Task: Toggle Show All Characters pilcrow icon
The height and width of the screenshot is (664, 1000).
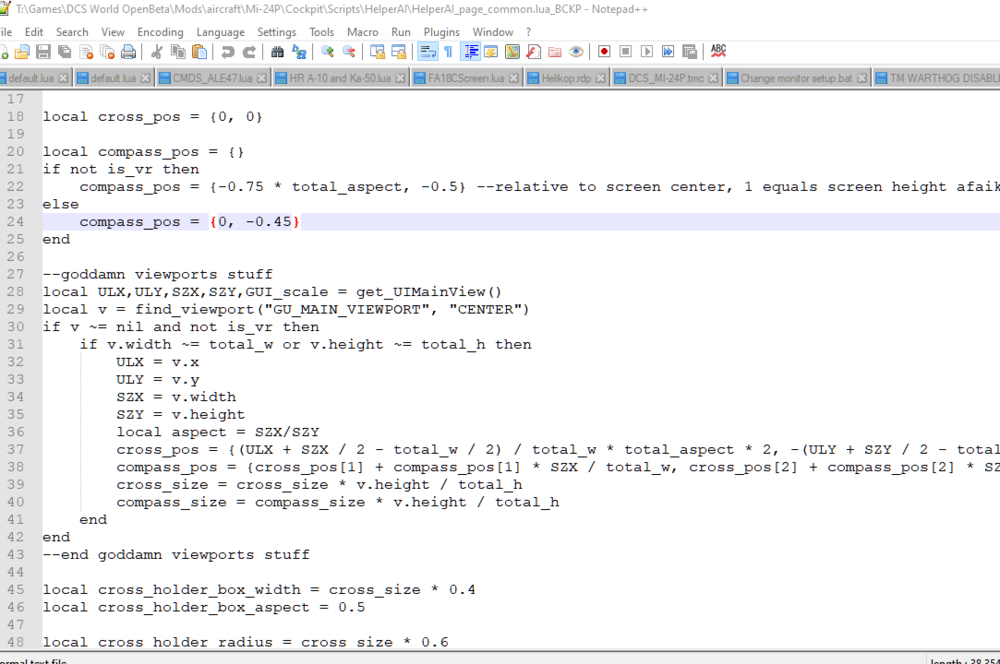Action: [x=448, y=52]
